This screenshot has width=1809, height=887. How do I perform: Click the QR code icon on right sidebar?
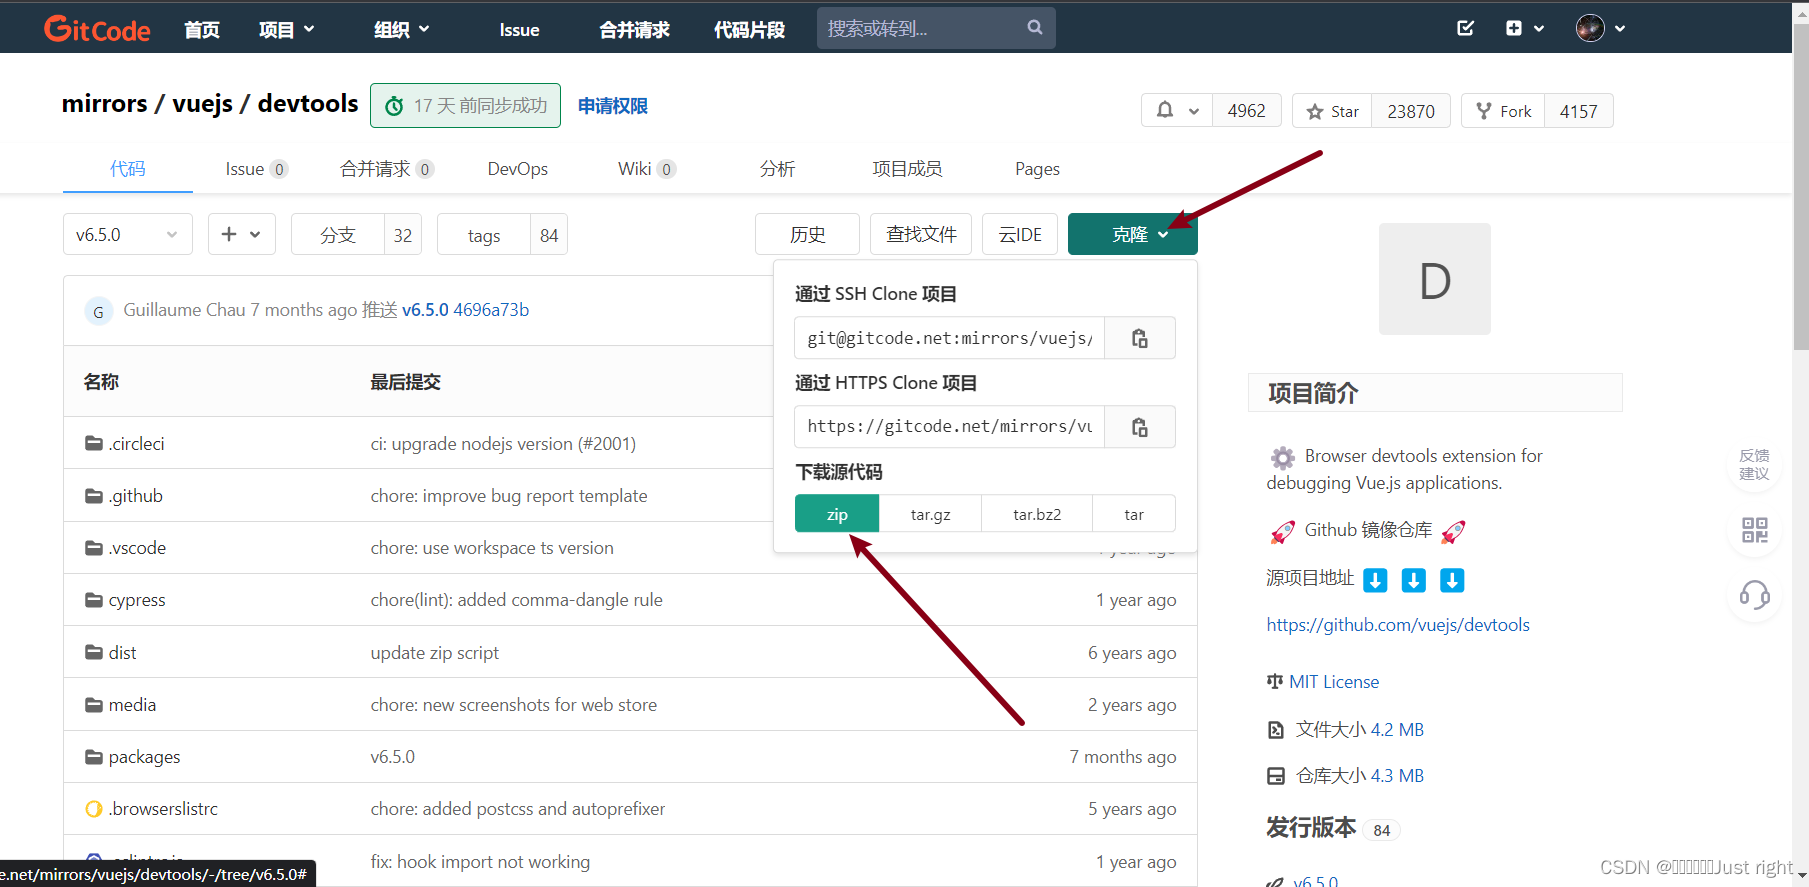click(1754, 529)
